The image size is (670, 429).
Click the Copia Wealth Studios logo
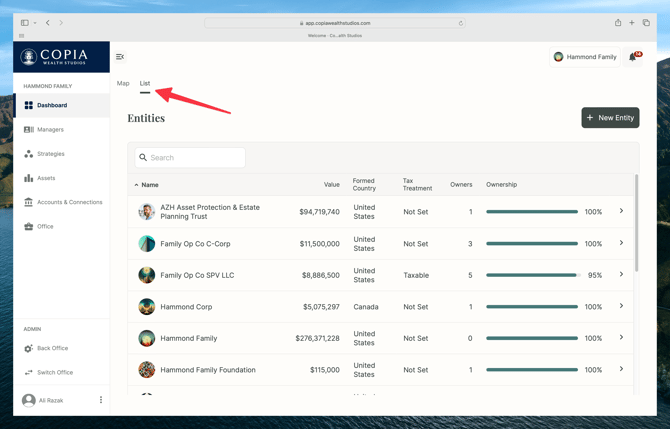54,57
